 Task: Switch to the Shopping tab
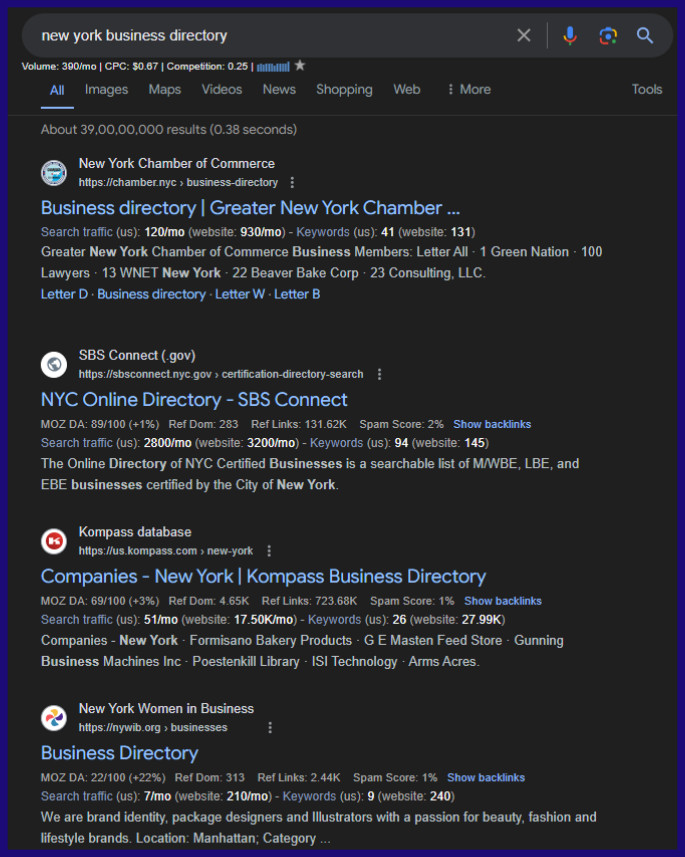click(x=344, y=89)
